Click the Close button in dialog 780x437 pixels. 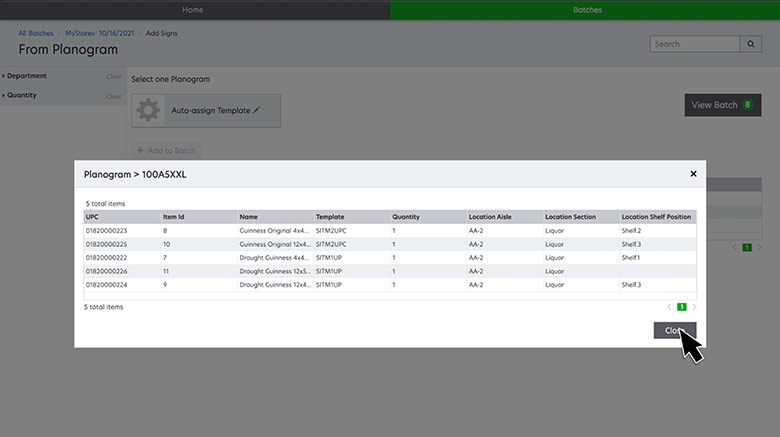[x=674, y=330]
